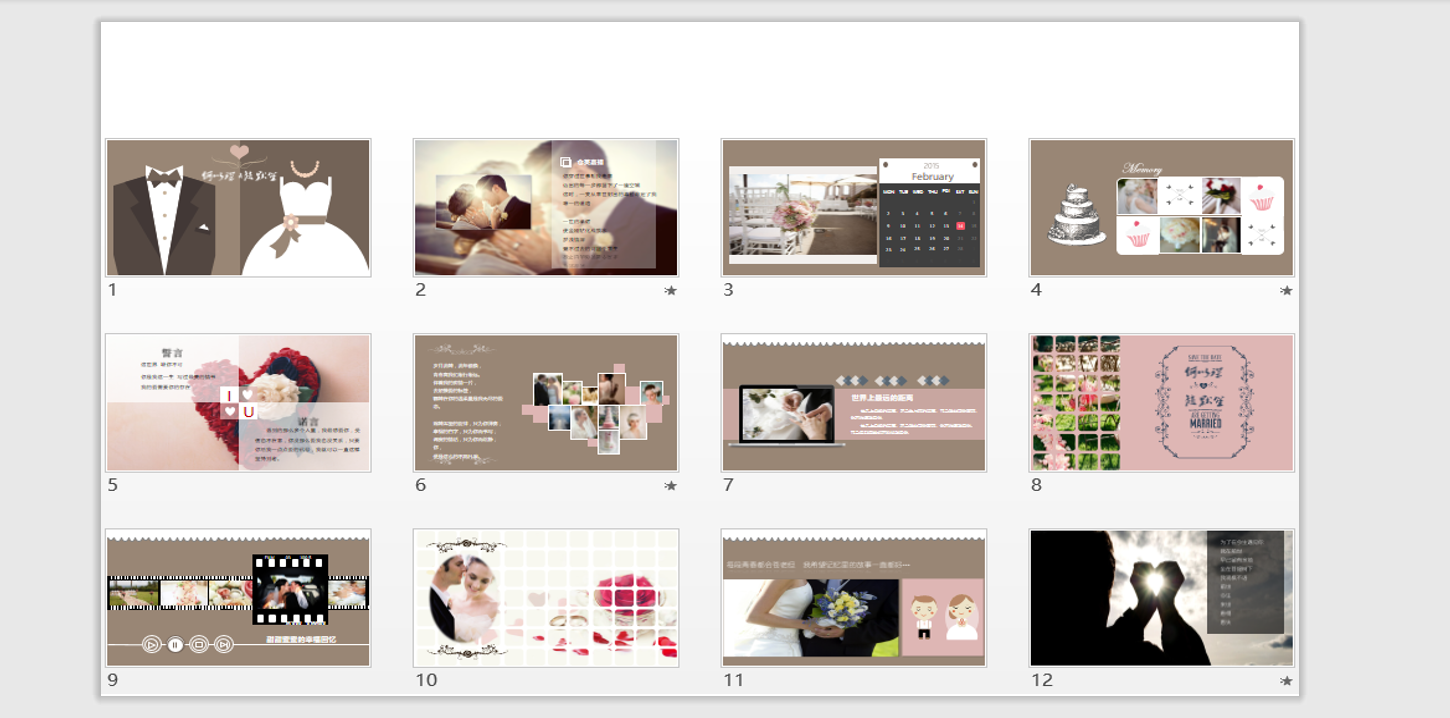Image resolution: width=1450 pixels, height=718 pixels.
Task: Click the animation star under slide 6
Action: click(x=671, y=486)
